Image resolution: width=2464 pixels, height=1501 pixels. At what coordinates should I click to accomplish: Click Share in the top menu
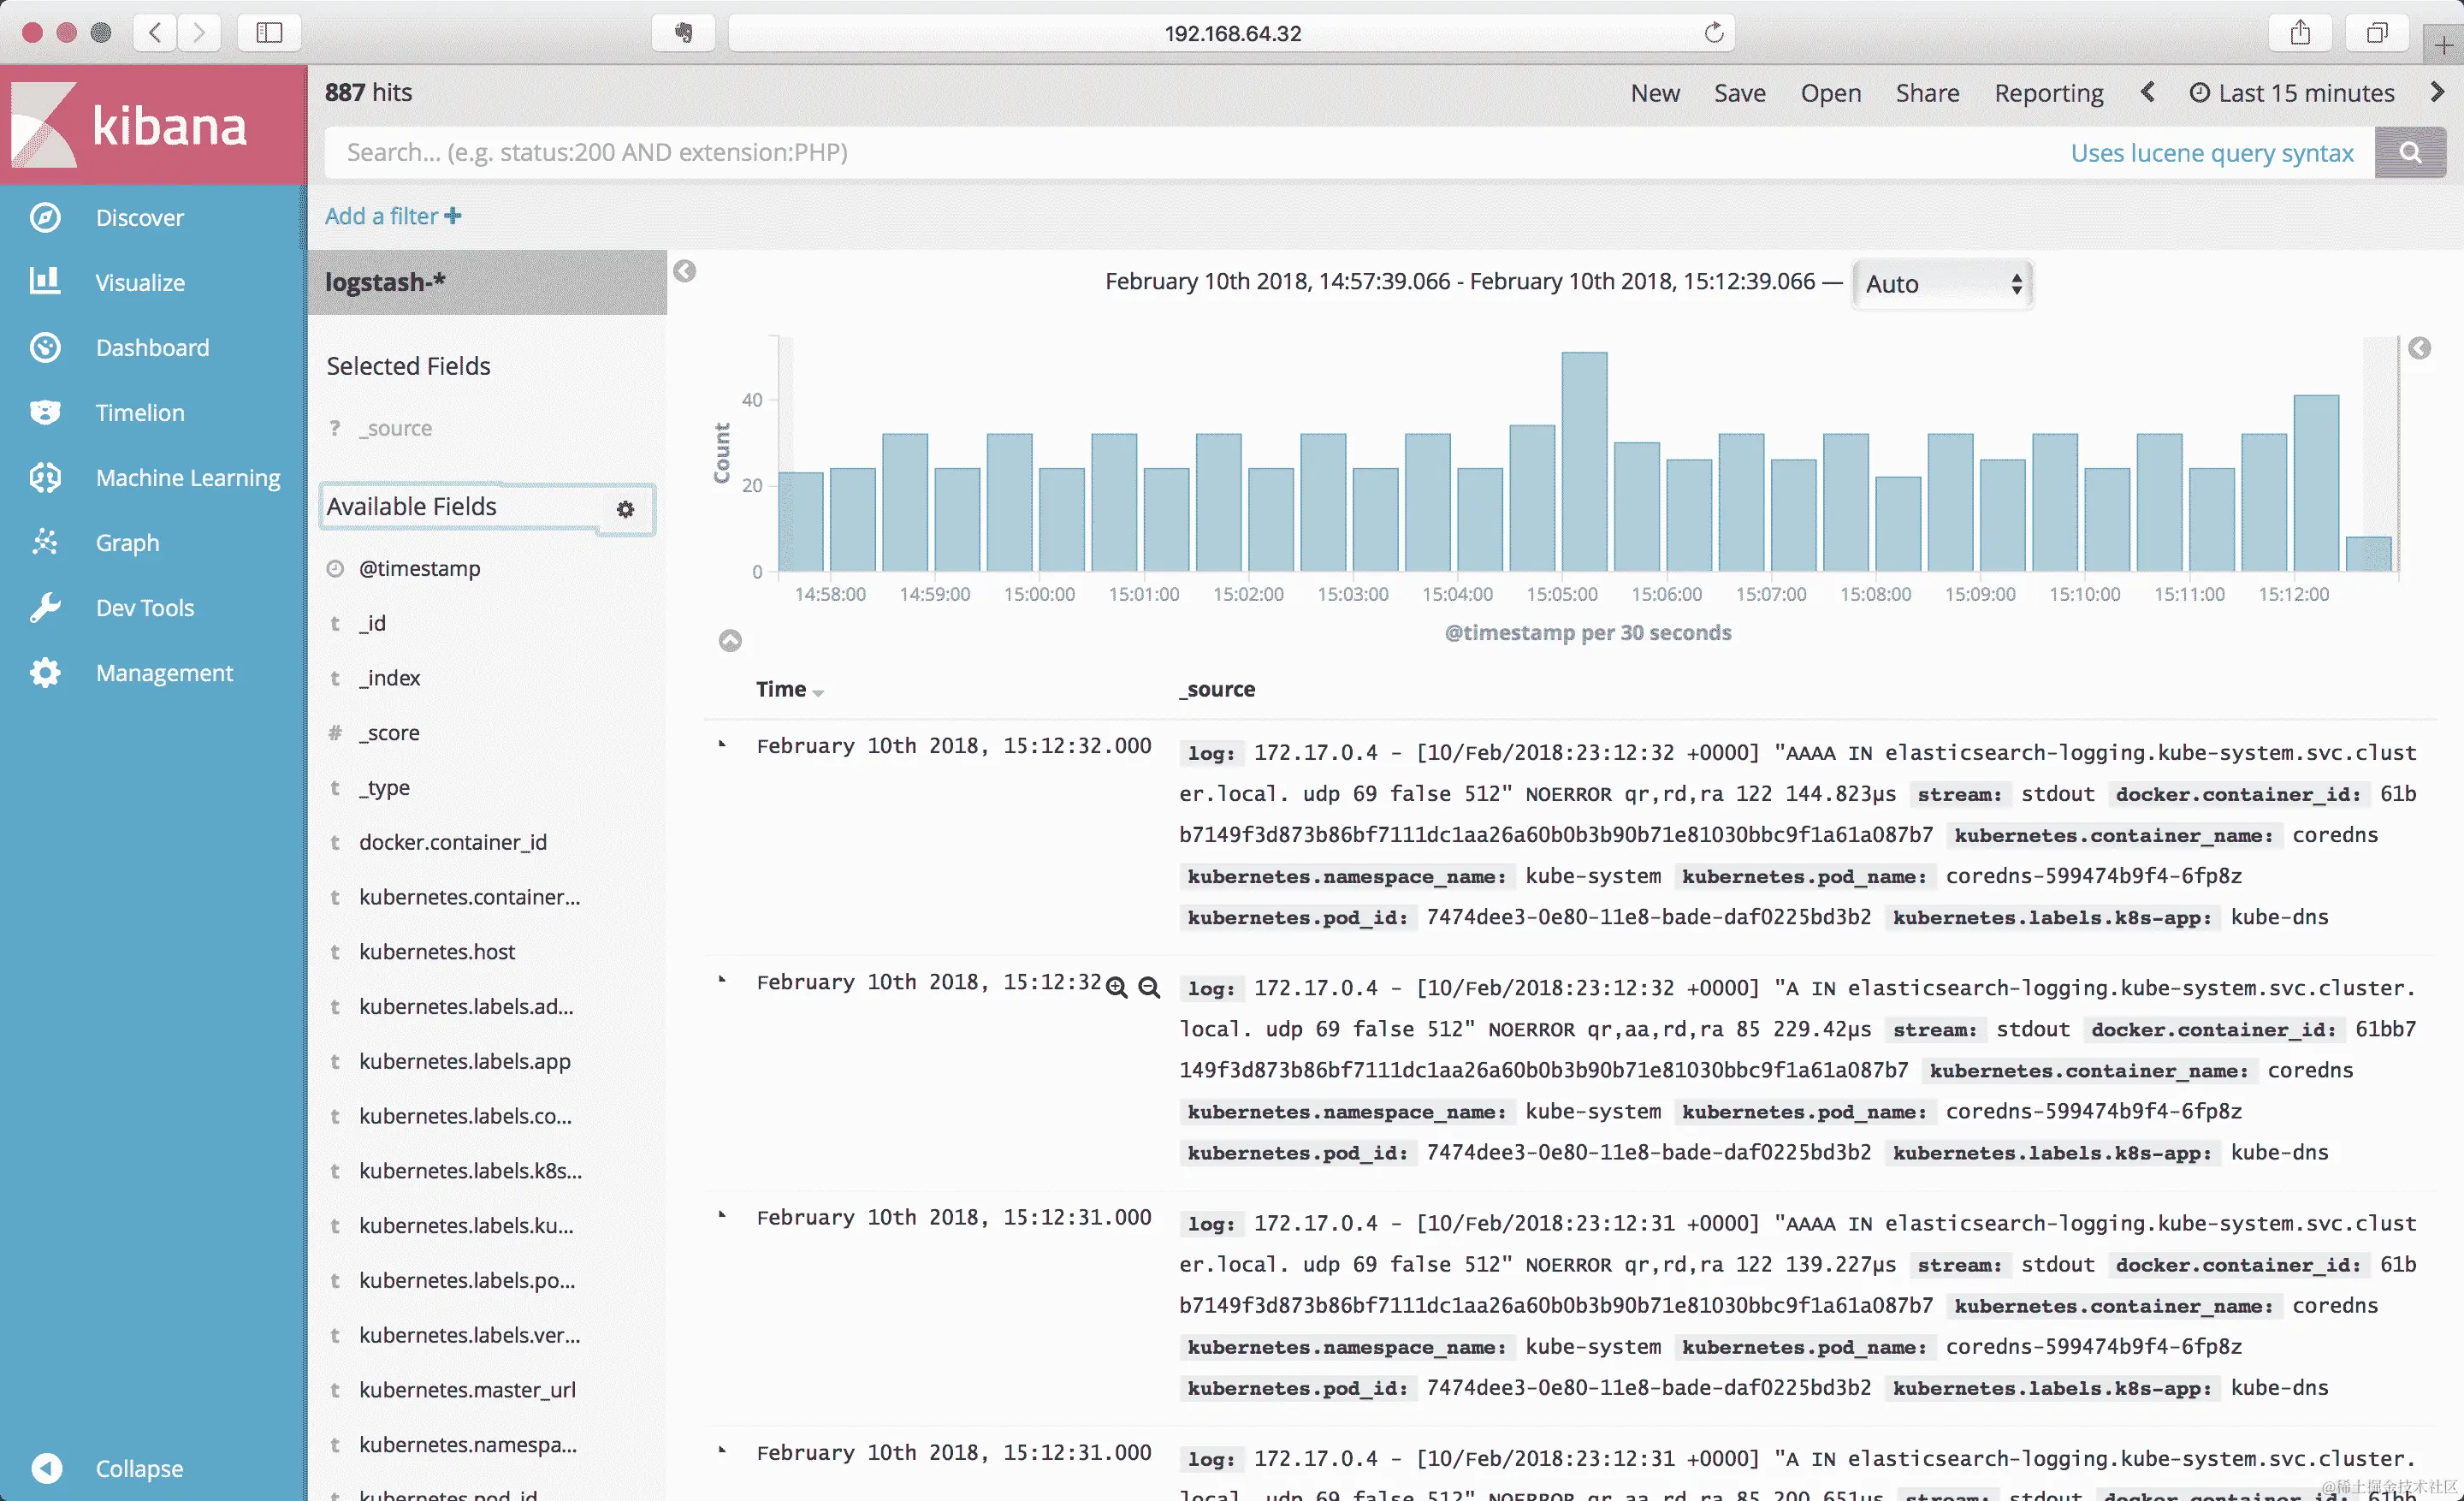coord(1927,93)
